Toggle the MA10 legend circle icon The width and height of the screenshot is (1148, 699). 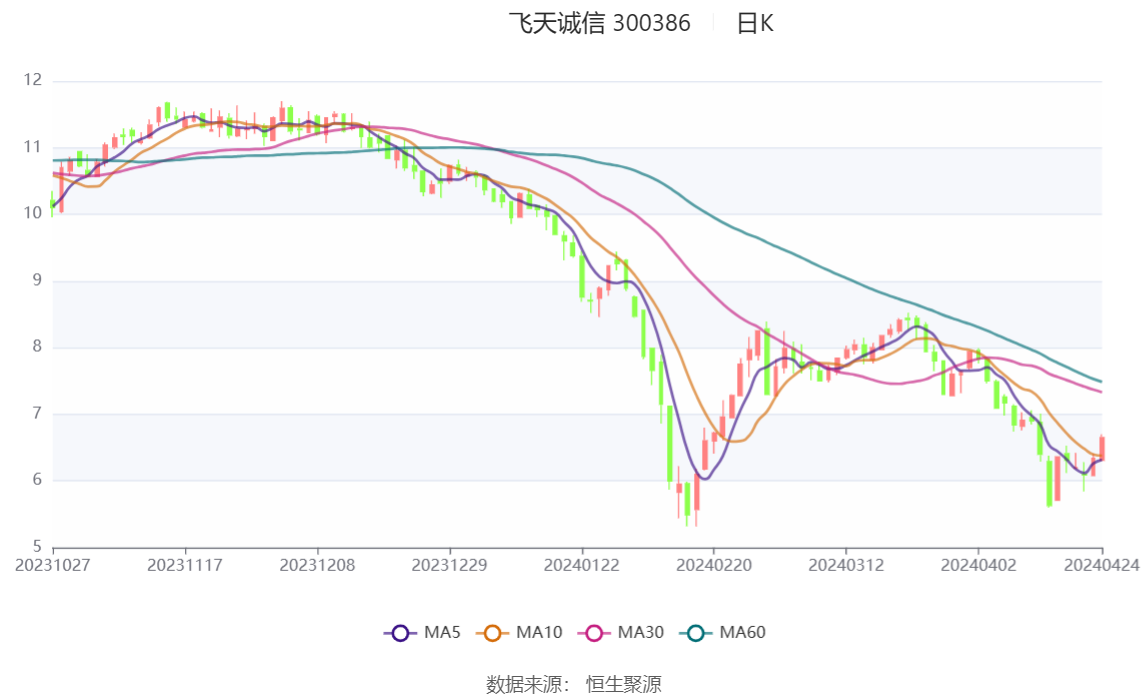492,633
